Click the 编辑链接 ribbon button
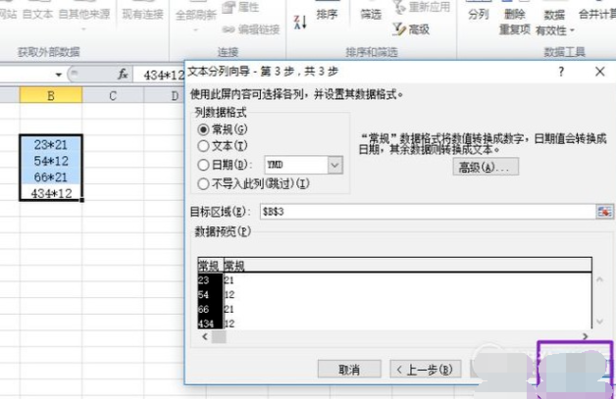Image resolution: width=616 pixels, height=399 pixels. tap(251, 29)
